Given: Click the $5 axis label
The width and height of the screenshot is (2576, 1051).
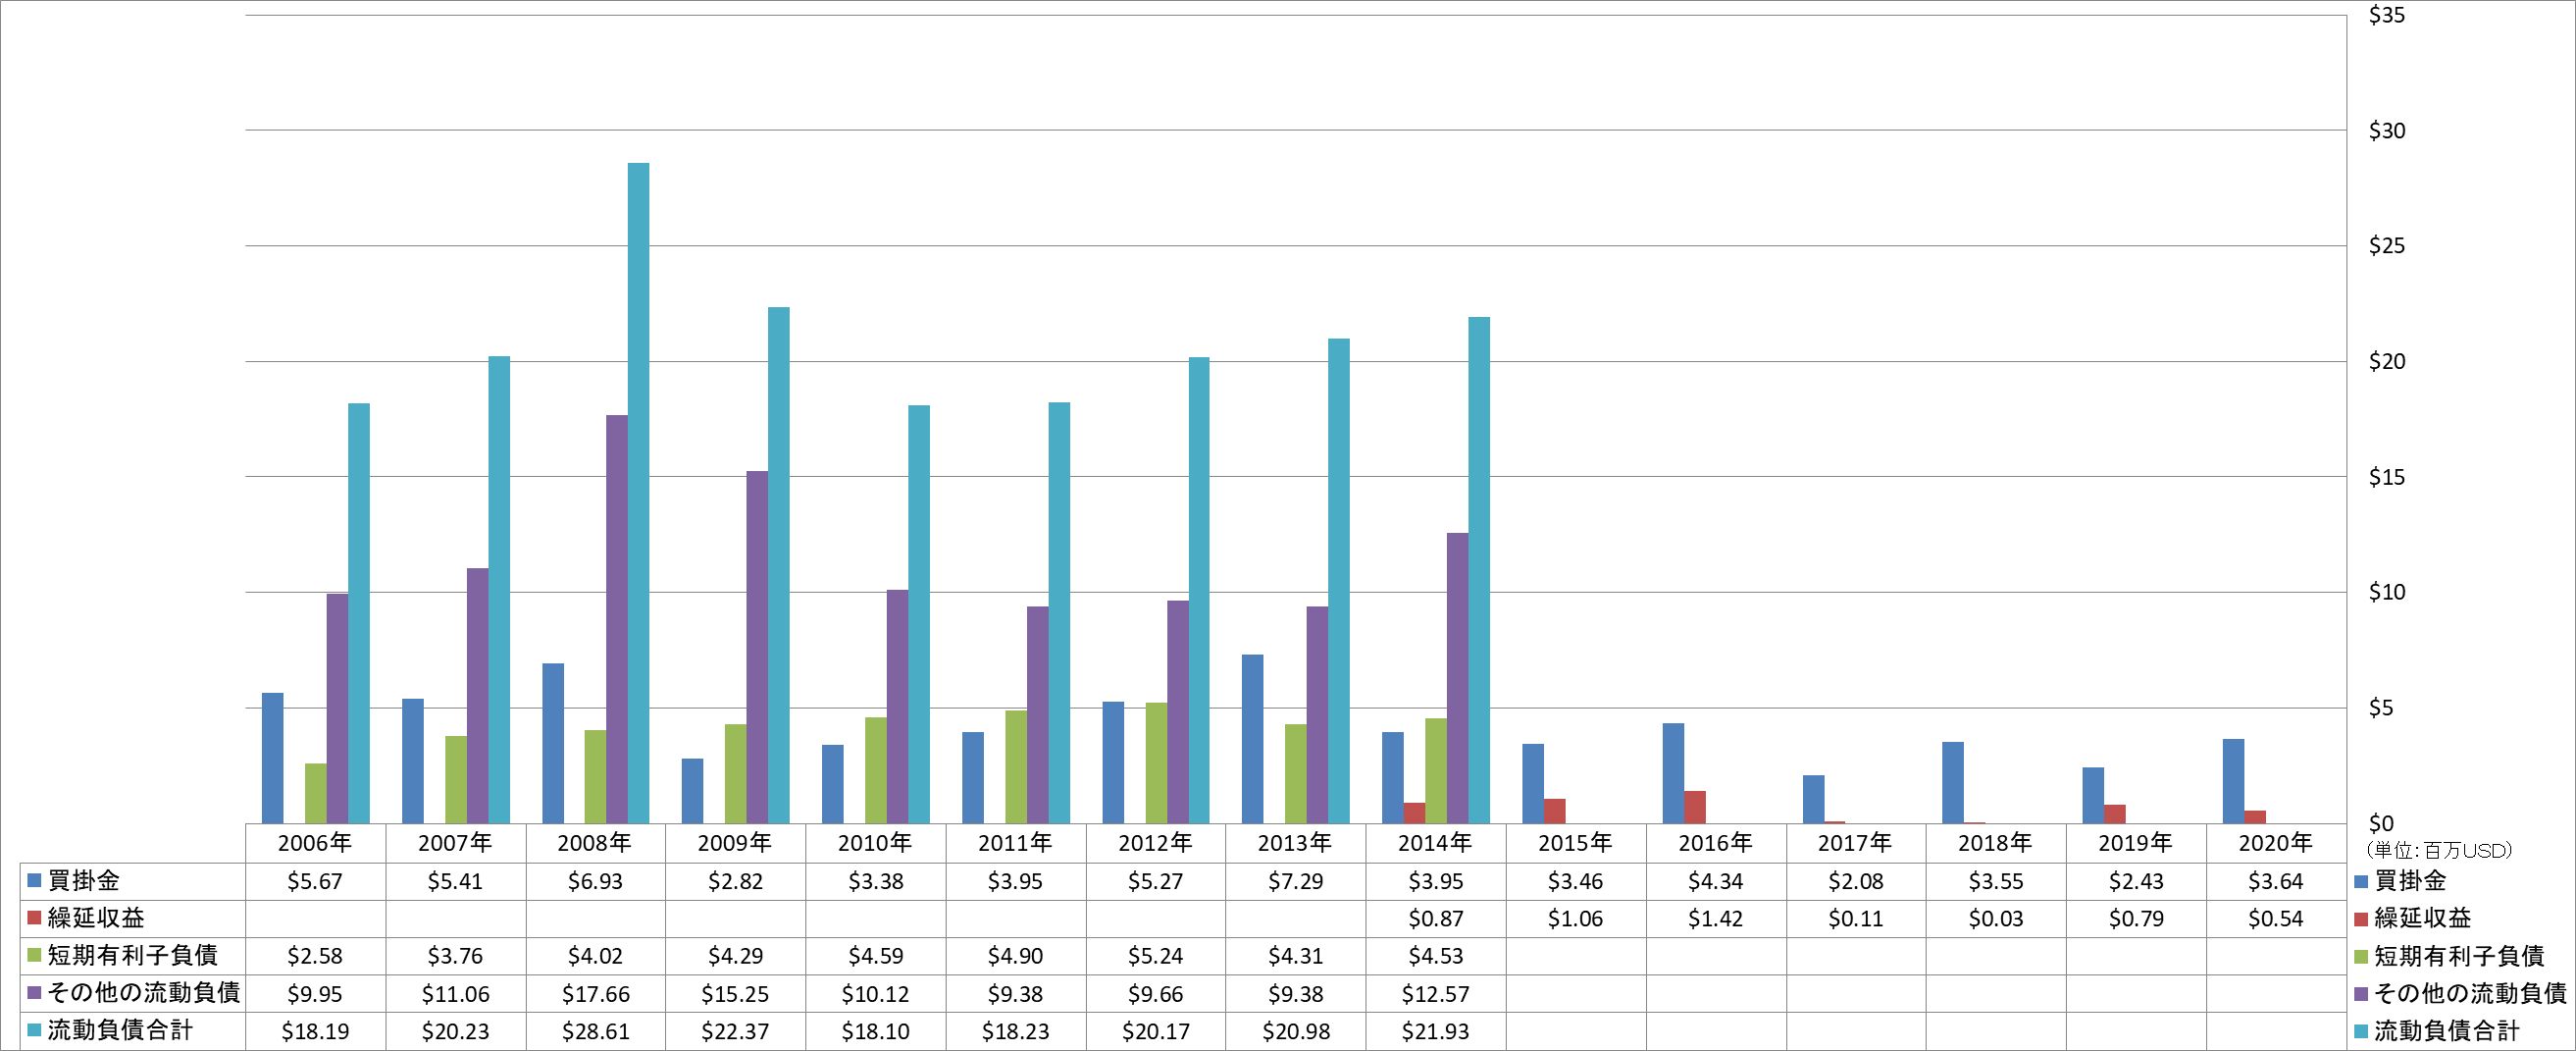Looking at the screenshot, I should pos(2381,708).
